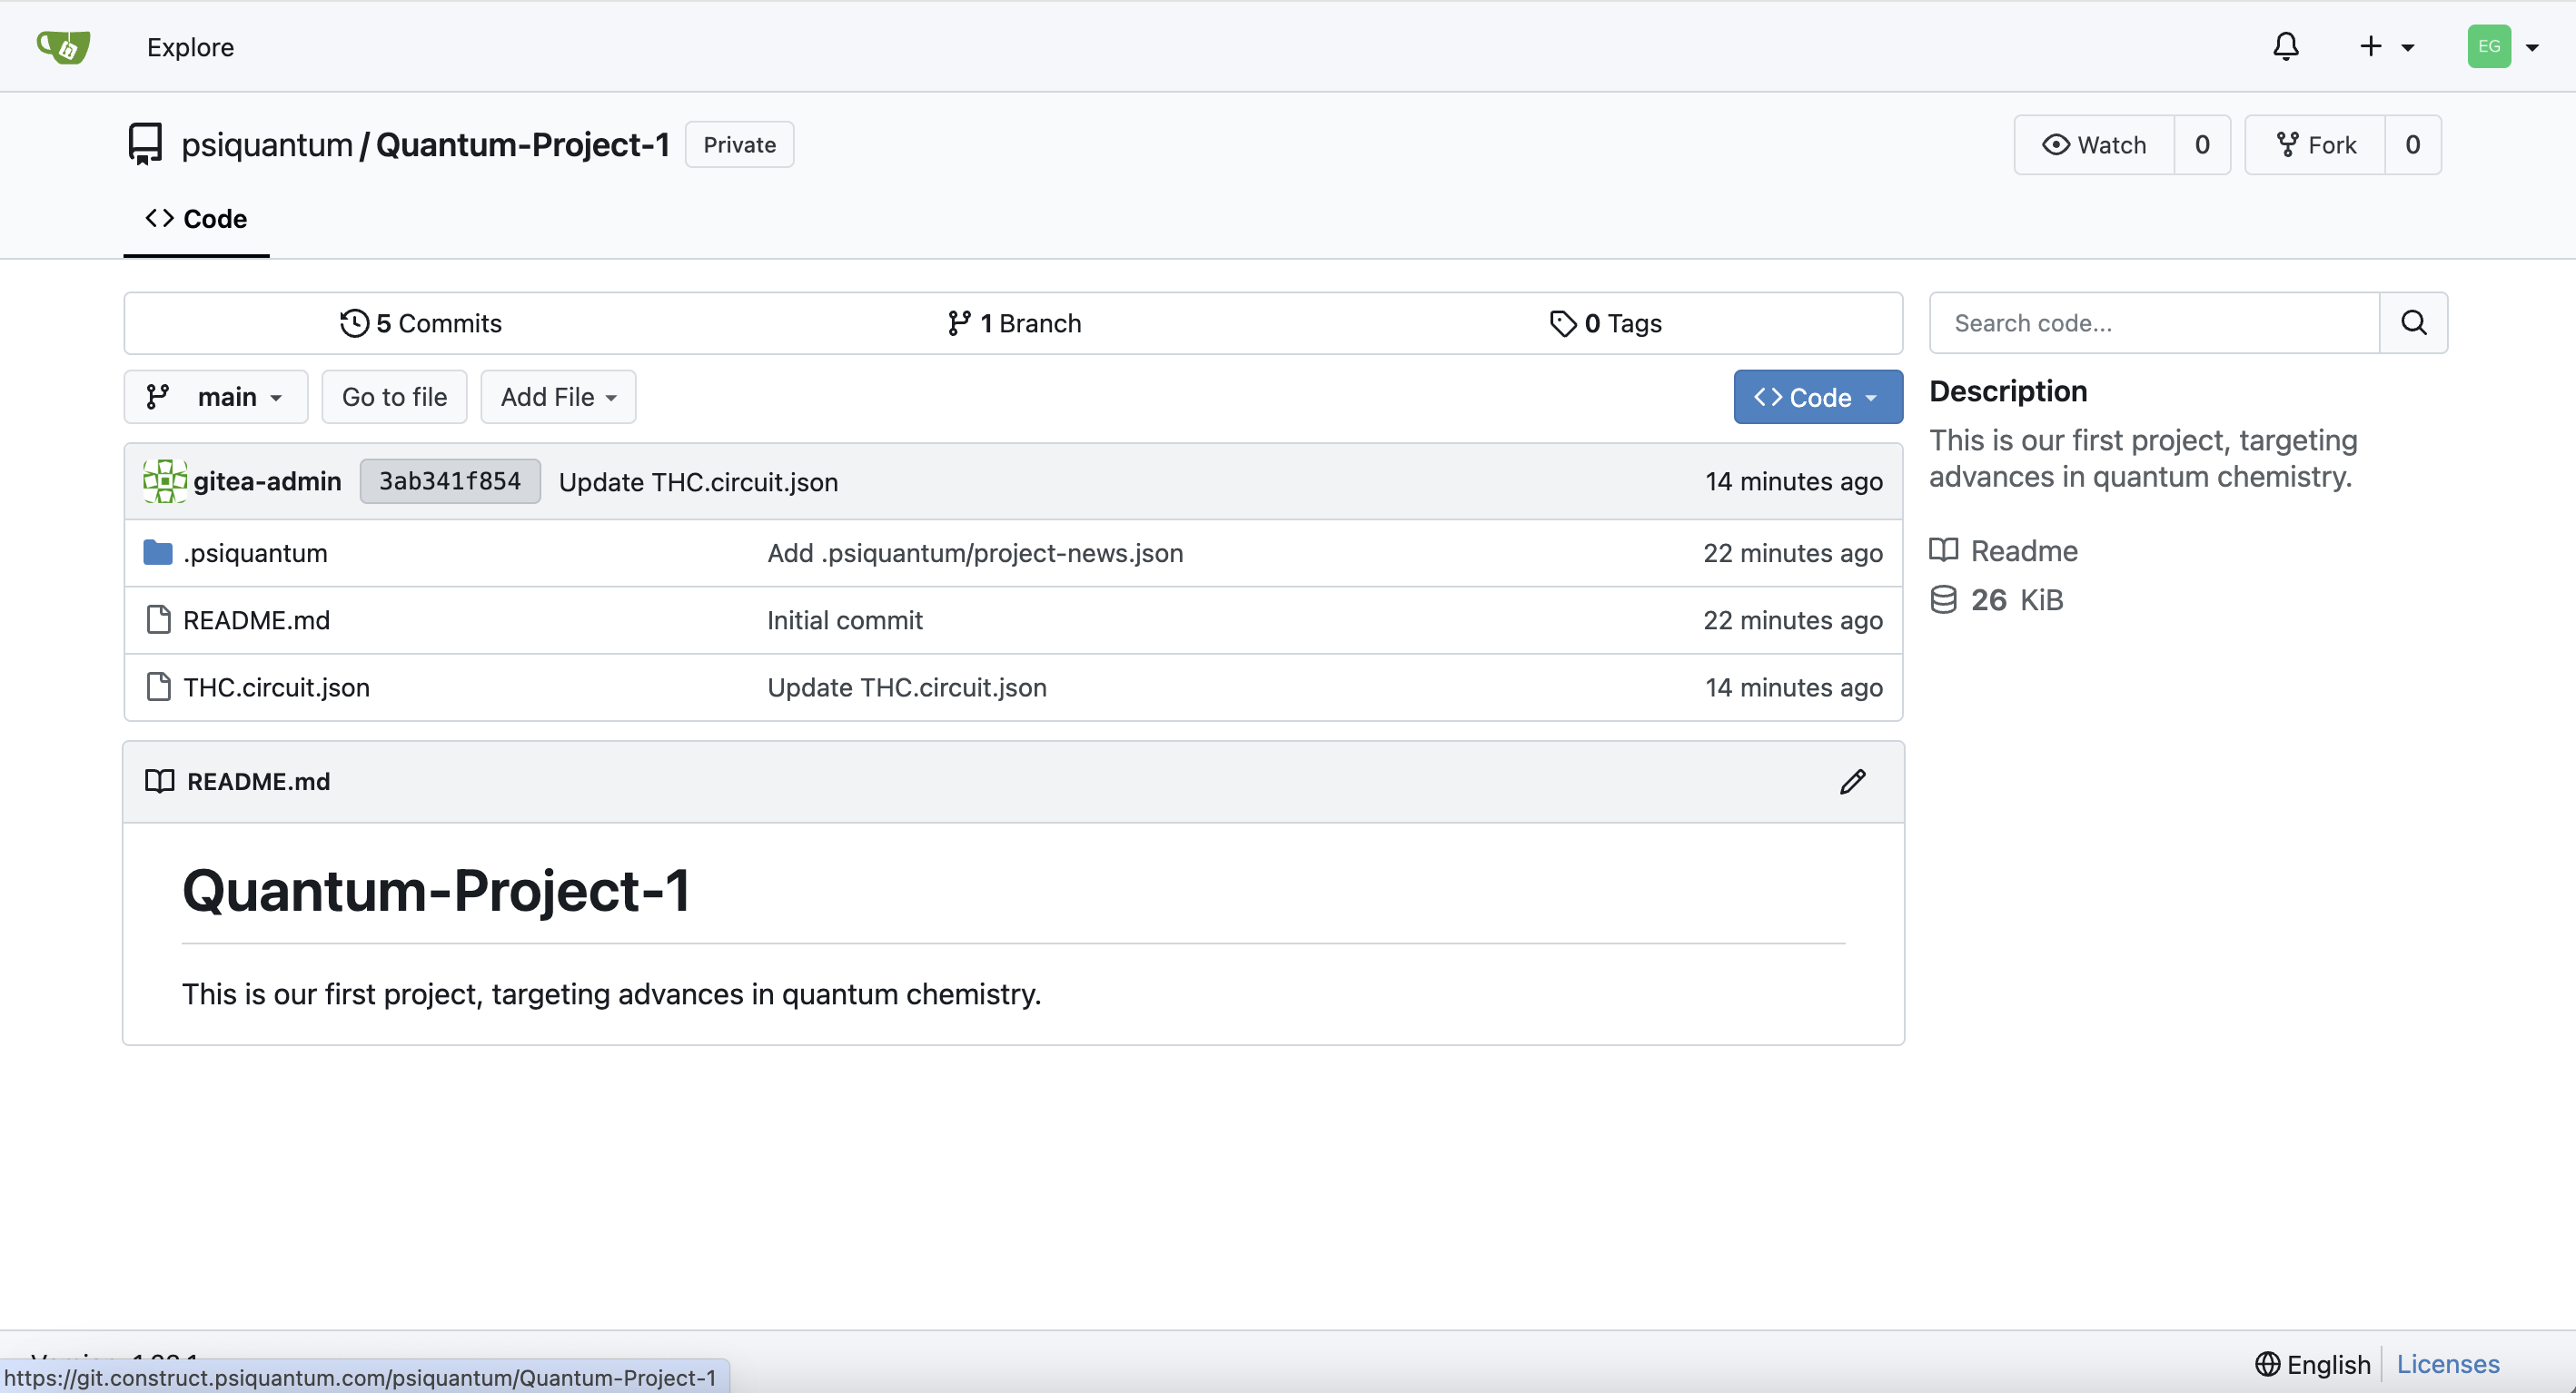Change language from English
This screenshot has height=1393, width=2576.
click(2312, 1363)
